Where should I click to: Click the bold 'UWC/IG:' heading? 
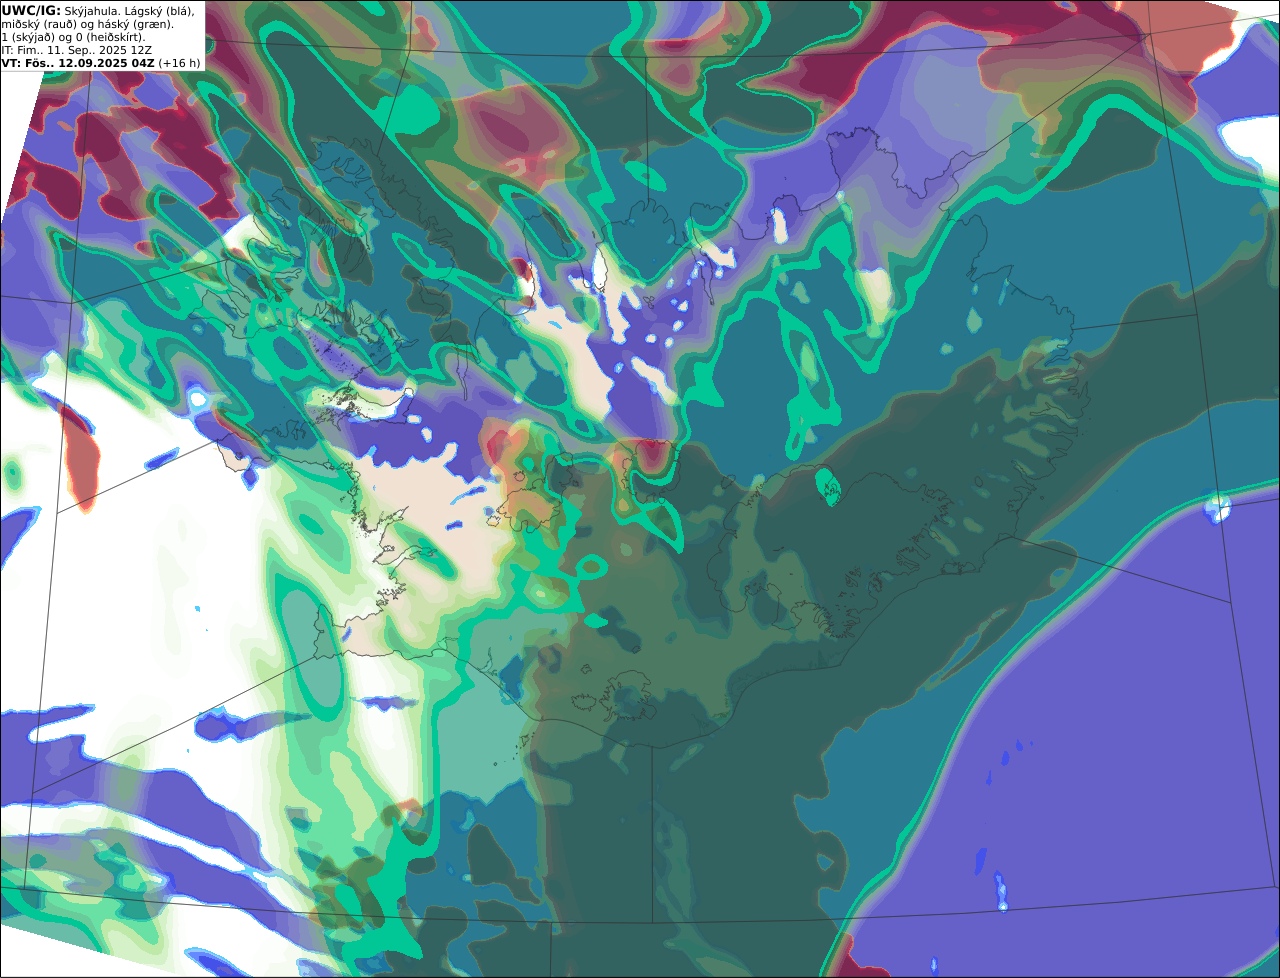click(x=31, y=11)
